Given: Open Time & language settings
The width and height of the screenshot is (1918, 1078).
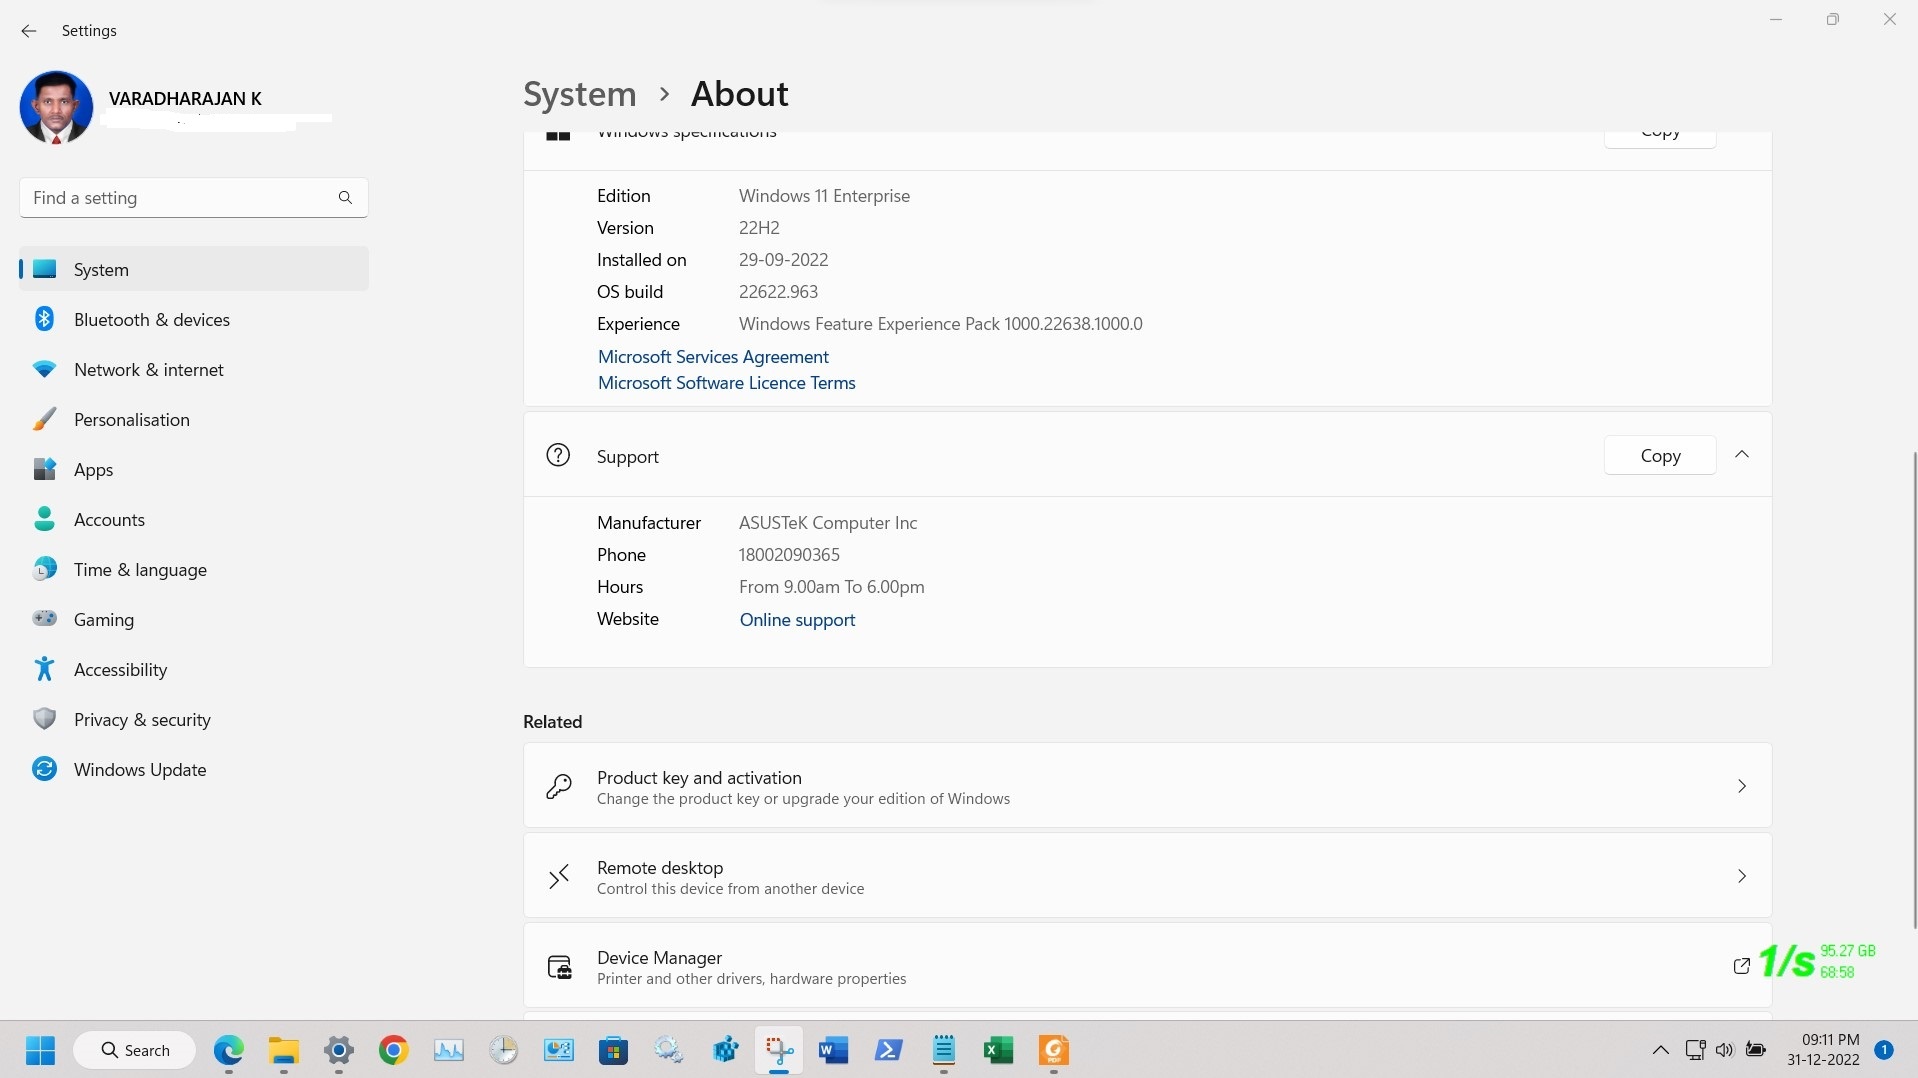Looking at the screenshot, I should (194, 569).
